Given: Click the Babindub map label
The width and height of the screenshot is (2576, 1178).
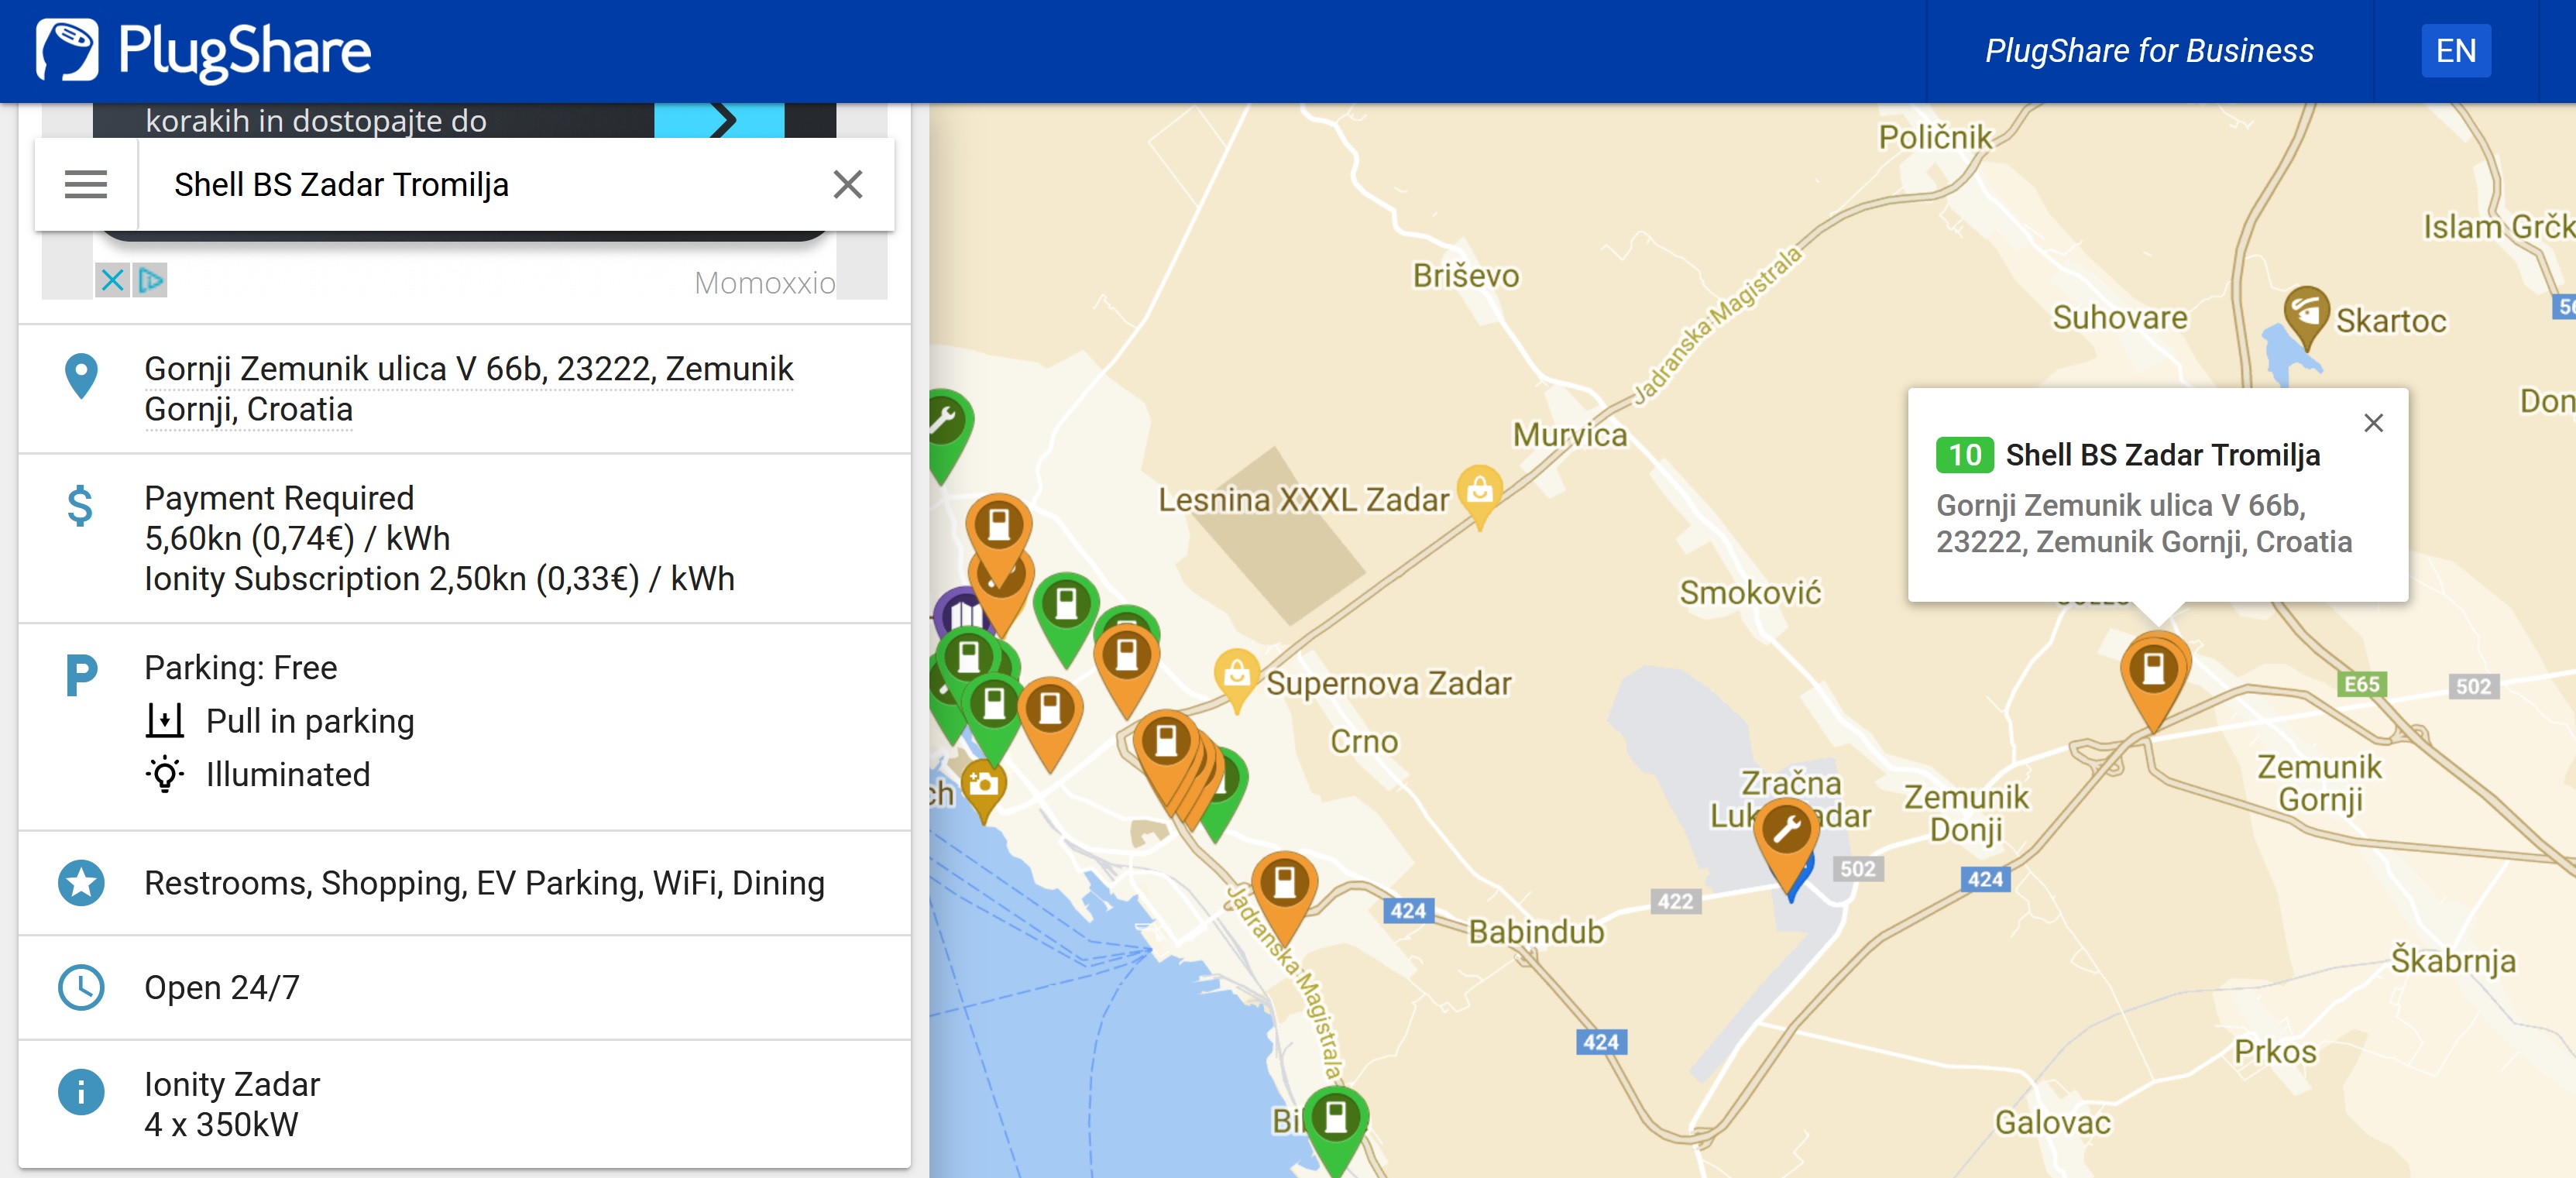Looking at the screenshot, I should (x=1536, y=931).
